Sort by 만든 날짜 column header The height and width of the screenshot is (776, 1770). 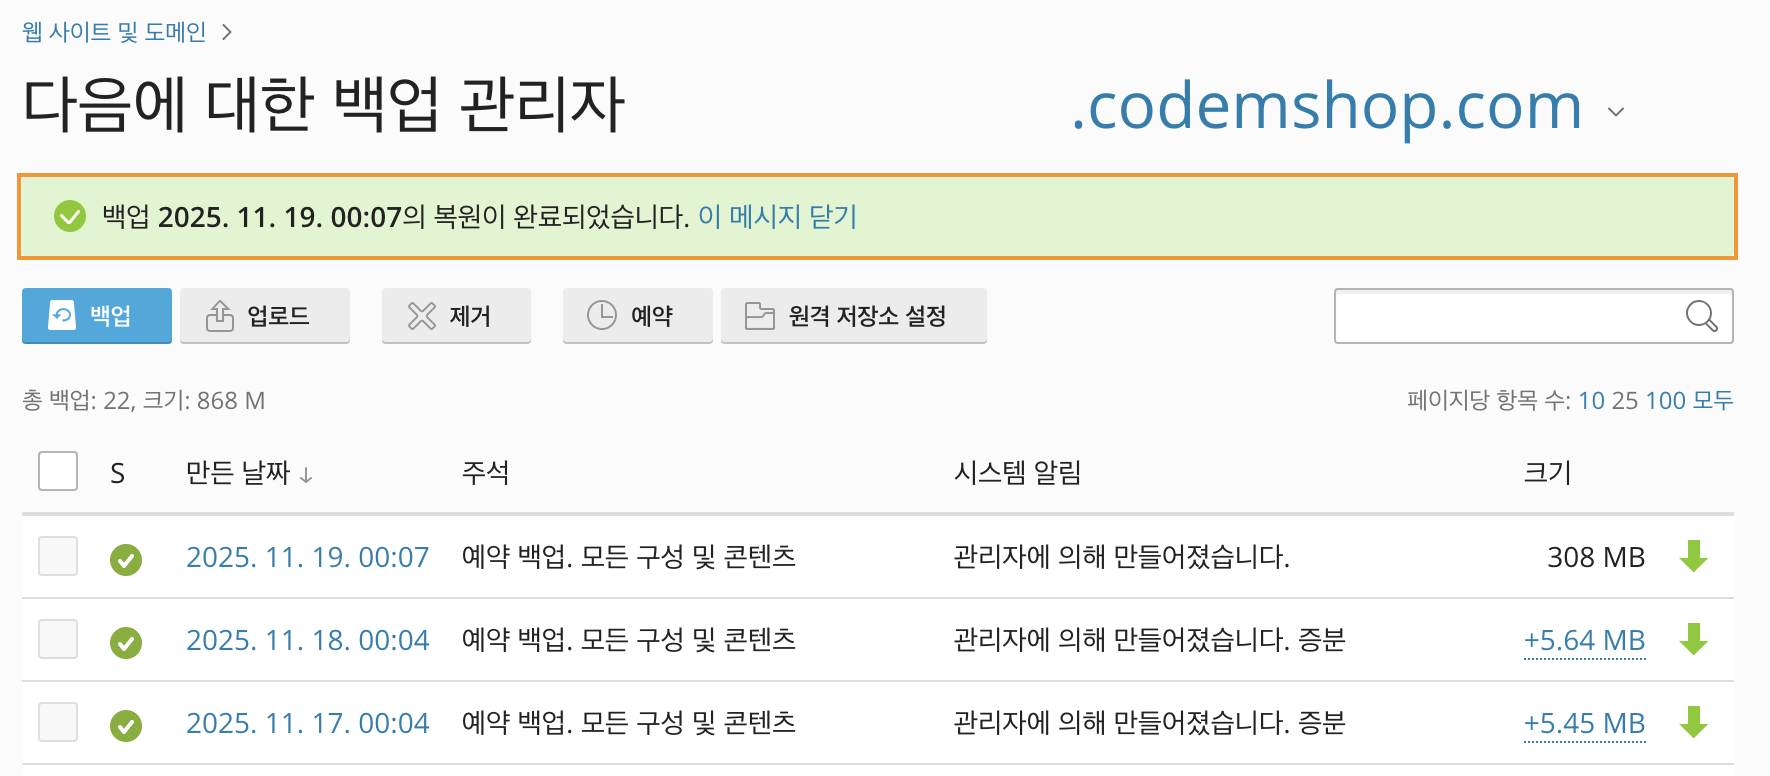238,472
